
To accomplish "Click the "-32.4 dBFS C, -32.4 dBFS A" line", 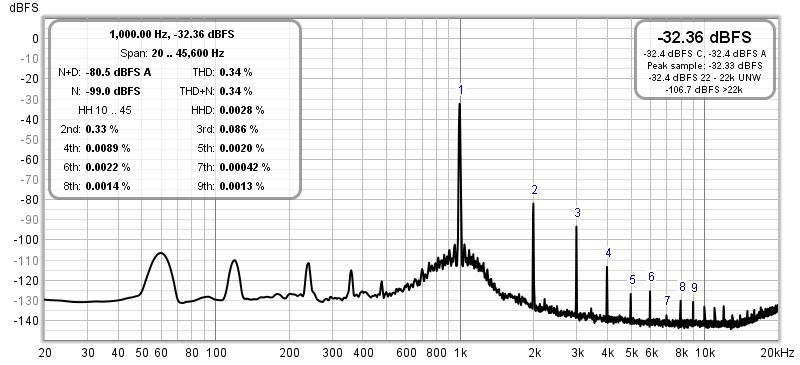I will point(705,54).
